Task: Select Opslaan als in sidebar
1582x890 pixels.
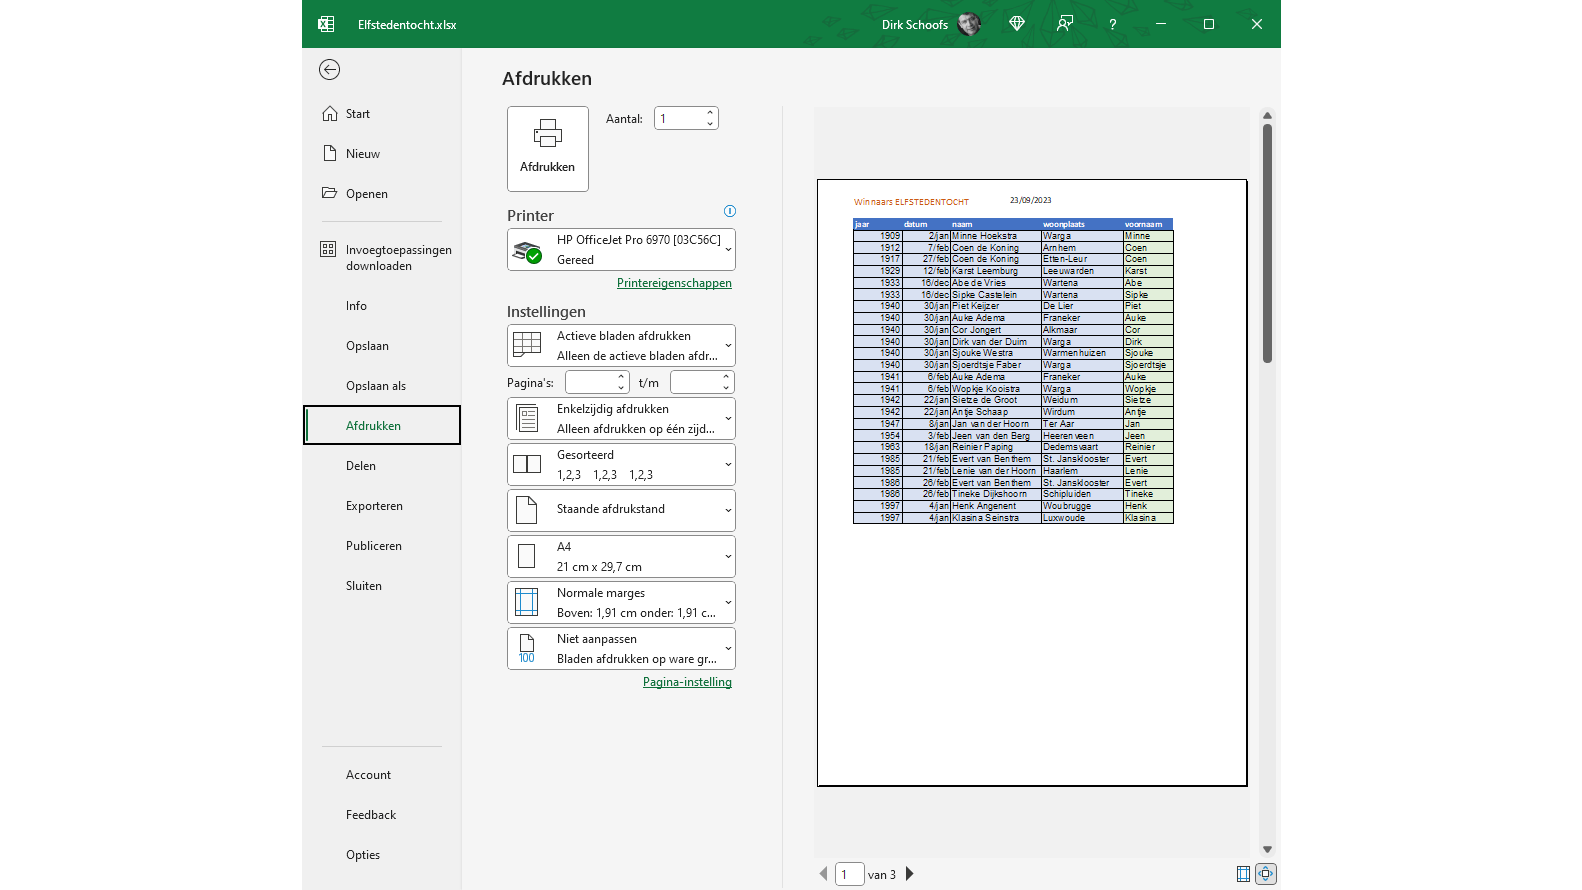Action: pos(376,386)
